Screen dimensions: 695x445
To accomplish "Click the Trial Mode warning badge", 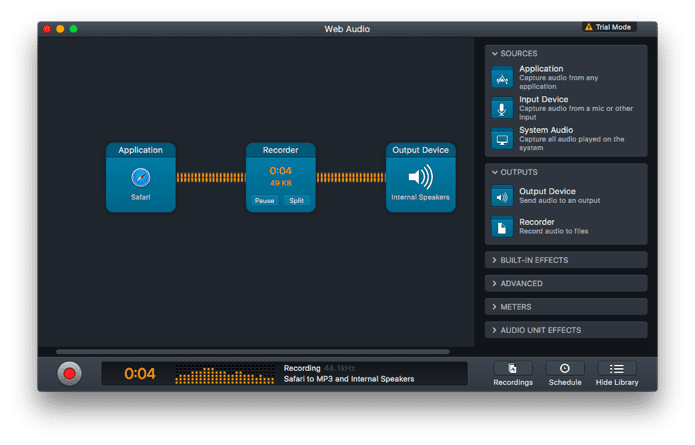I will click(x=609, y=27).
